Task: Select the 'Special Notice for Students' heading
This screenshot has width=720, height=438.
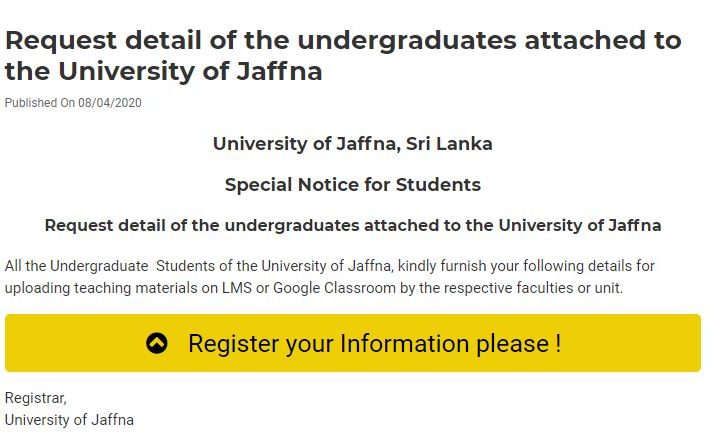Action: [353, 185]
